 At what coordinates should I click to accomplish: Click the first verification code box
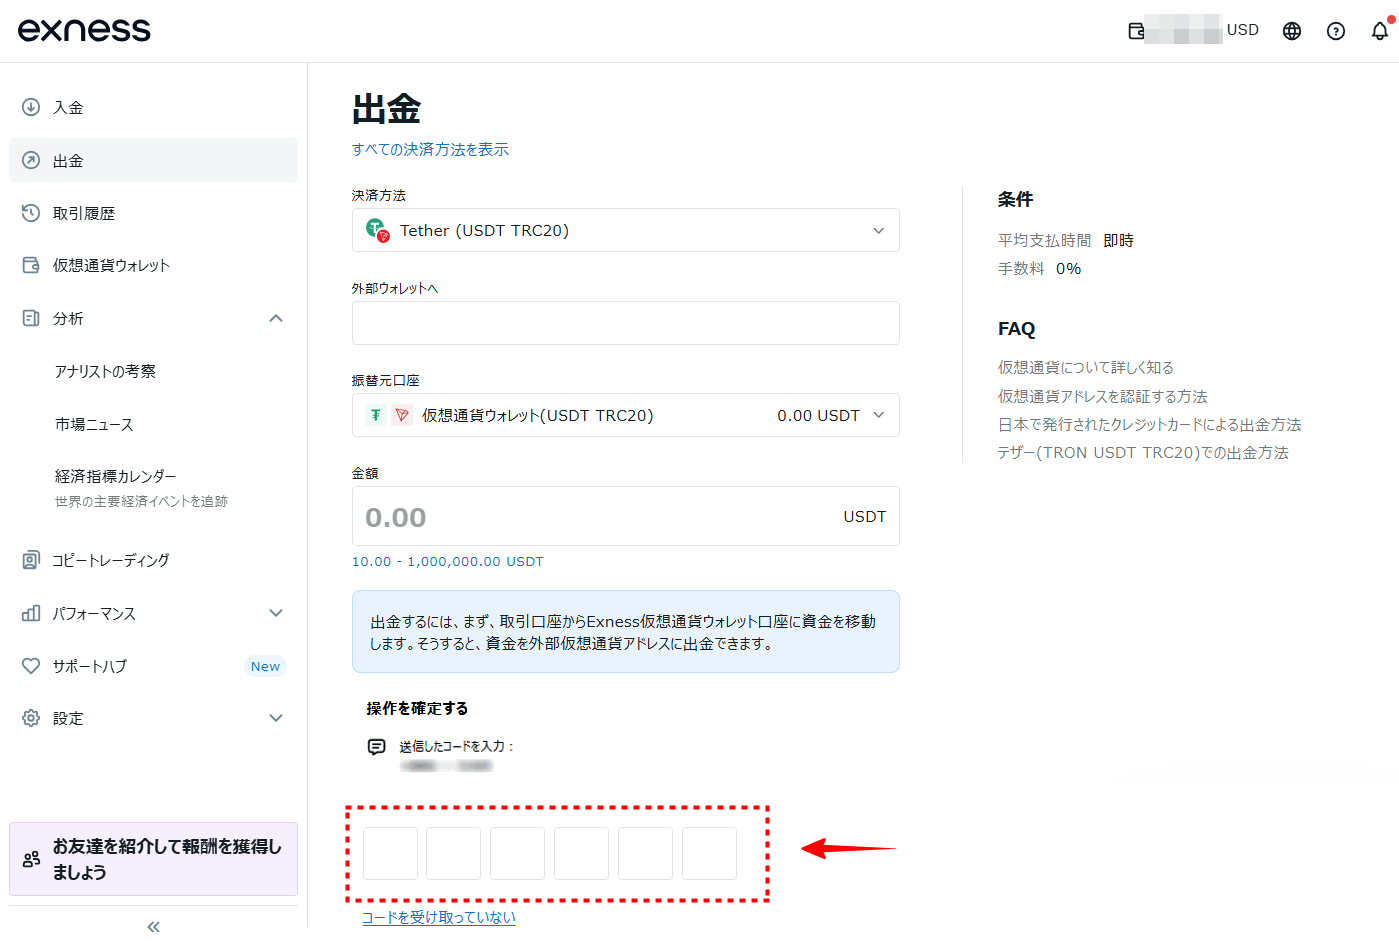[x=390, y=853]
